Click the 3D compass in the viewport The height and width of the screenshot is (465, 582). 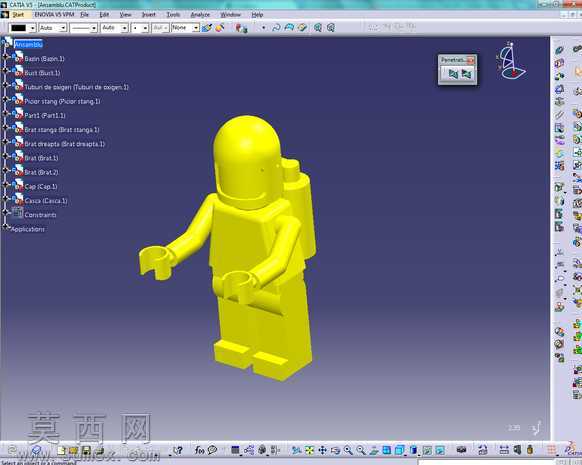tap(511, 60)
